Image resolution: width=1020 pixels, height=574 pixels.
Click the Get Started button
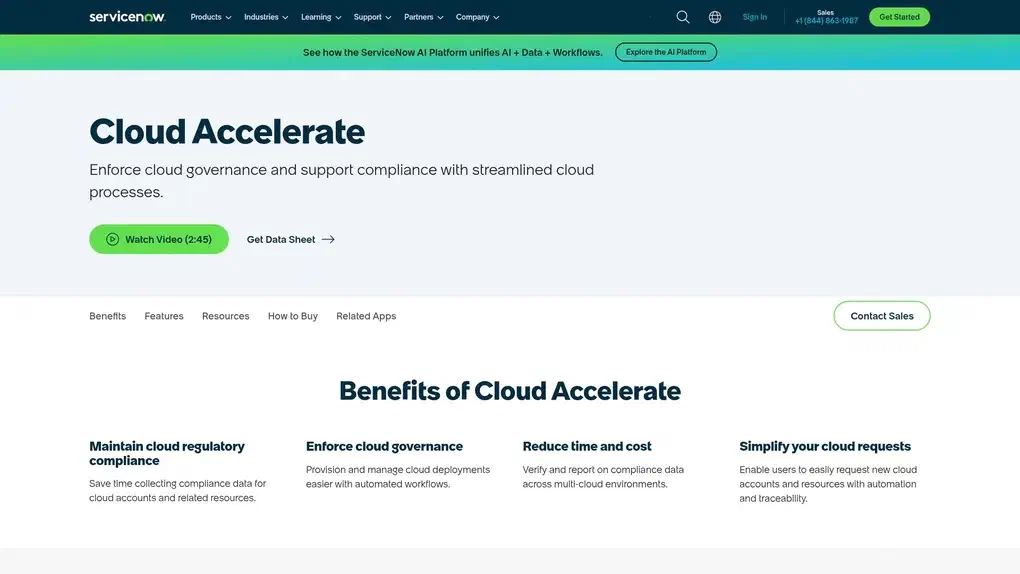[899, 17]
